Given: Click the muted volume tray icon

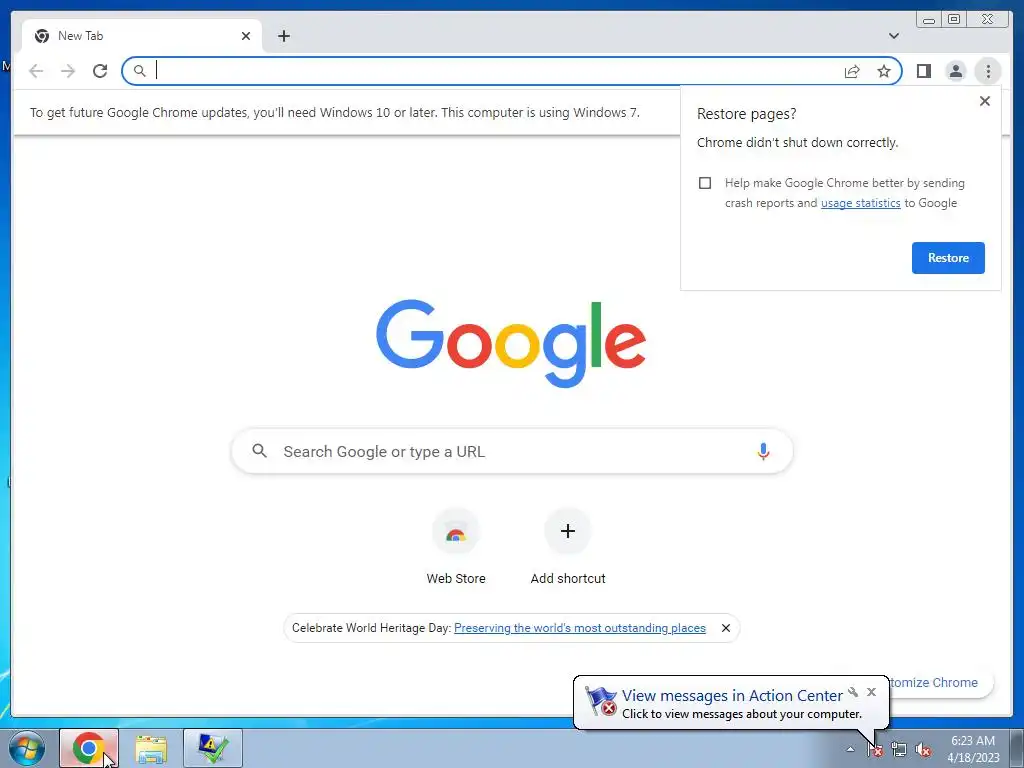Looking at the screenshot, I should tap(923, 750).
